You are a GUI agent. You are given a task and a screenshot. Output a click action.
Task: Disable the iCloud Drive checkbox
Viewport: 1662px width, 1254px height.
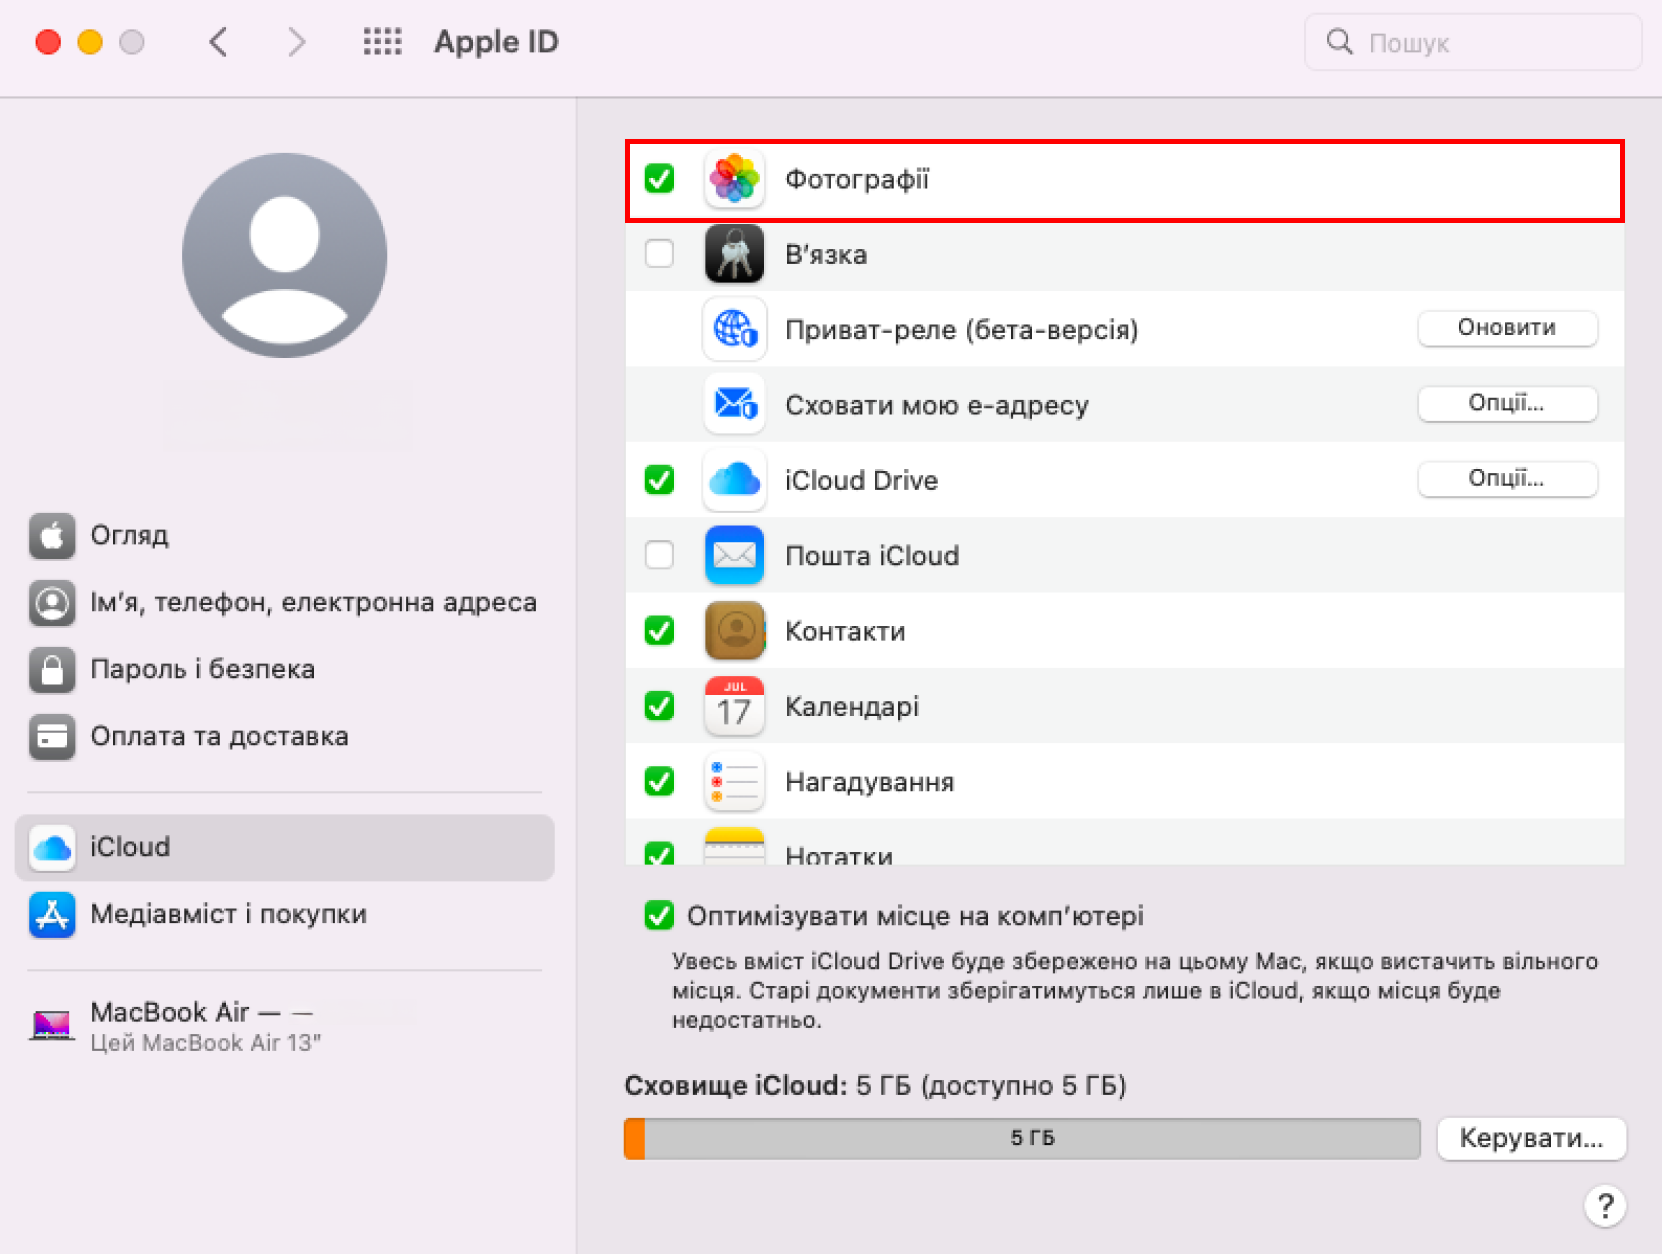659,480
